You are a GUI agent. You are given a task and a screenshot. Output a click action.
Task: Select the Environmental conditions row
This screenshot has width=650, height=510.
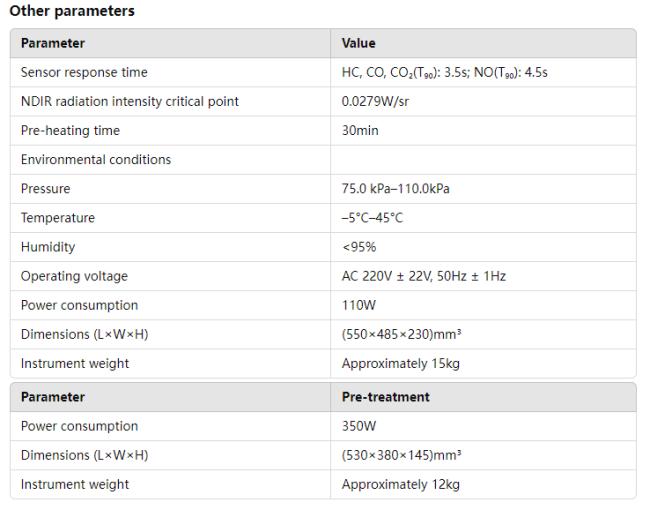[x=323, y=160]
